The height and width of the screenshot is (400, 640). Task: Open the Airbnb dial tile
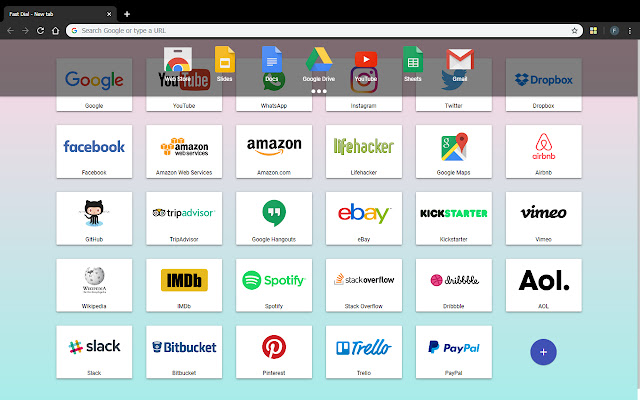[544, 151]
